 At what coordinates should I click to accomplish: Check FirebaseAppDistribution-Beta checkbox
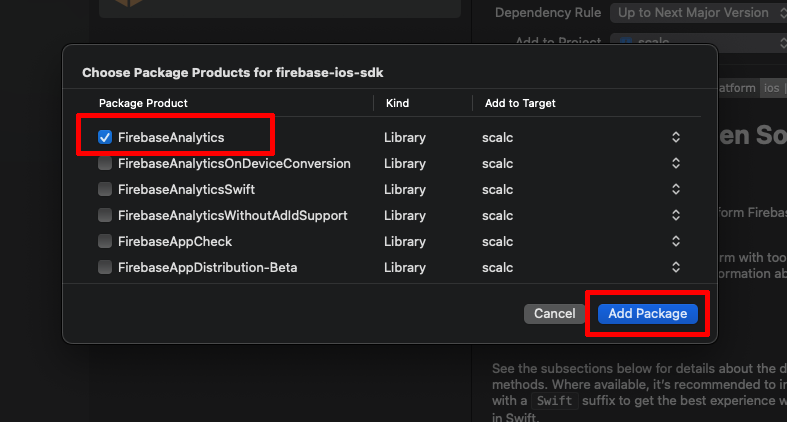coord(105,267)
